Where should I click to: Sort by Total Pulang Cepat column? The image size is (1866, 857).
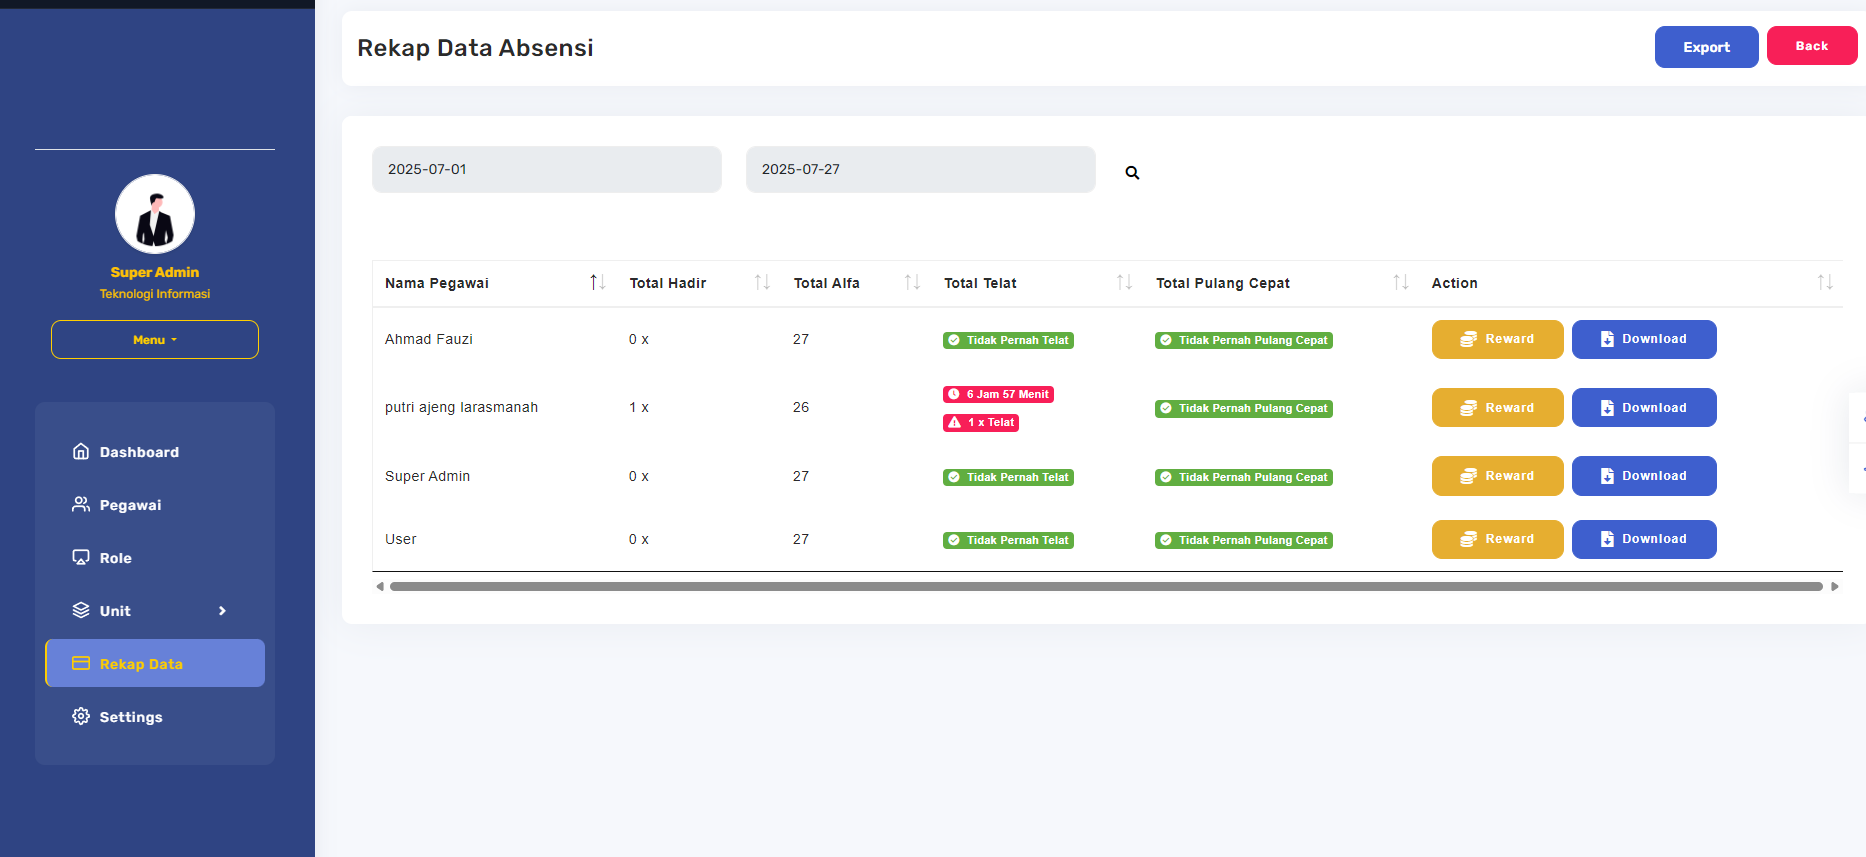(1400, 283)
